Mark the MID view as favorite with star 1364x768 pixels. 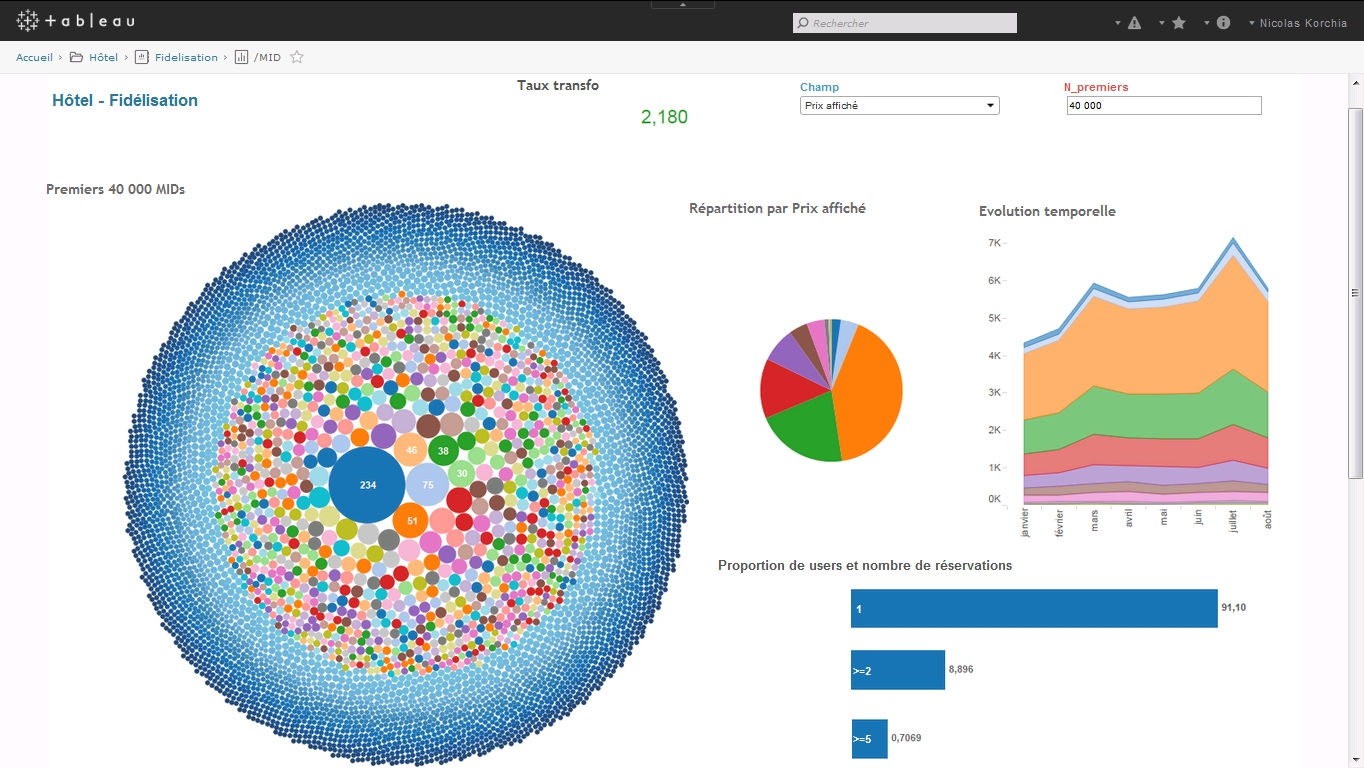pos(297,57)
